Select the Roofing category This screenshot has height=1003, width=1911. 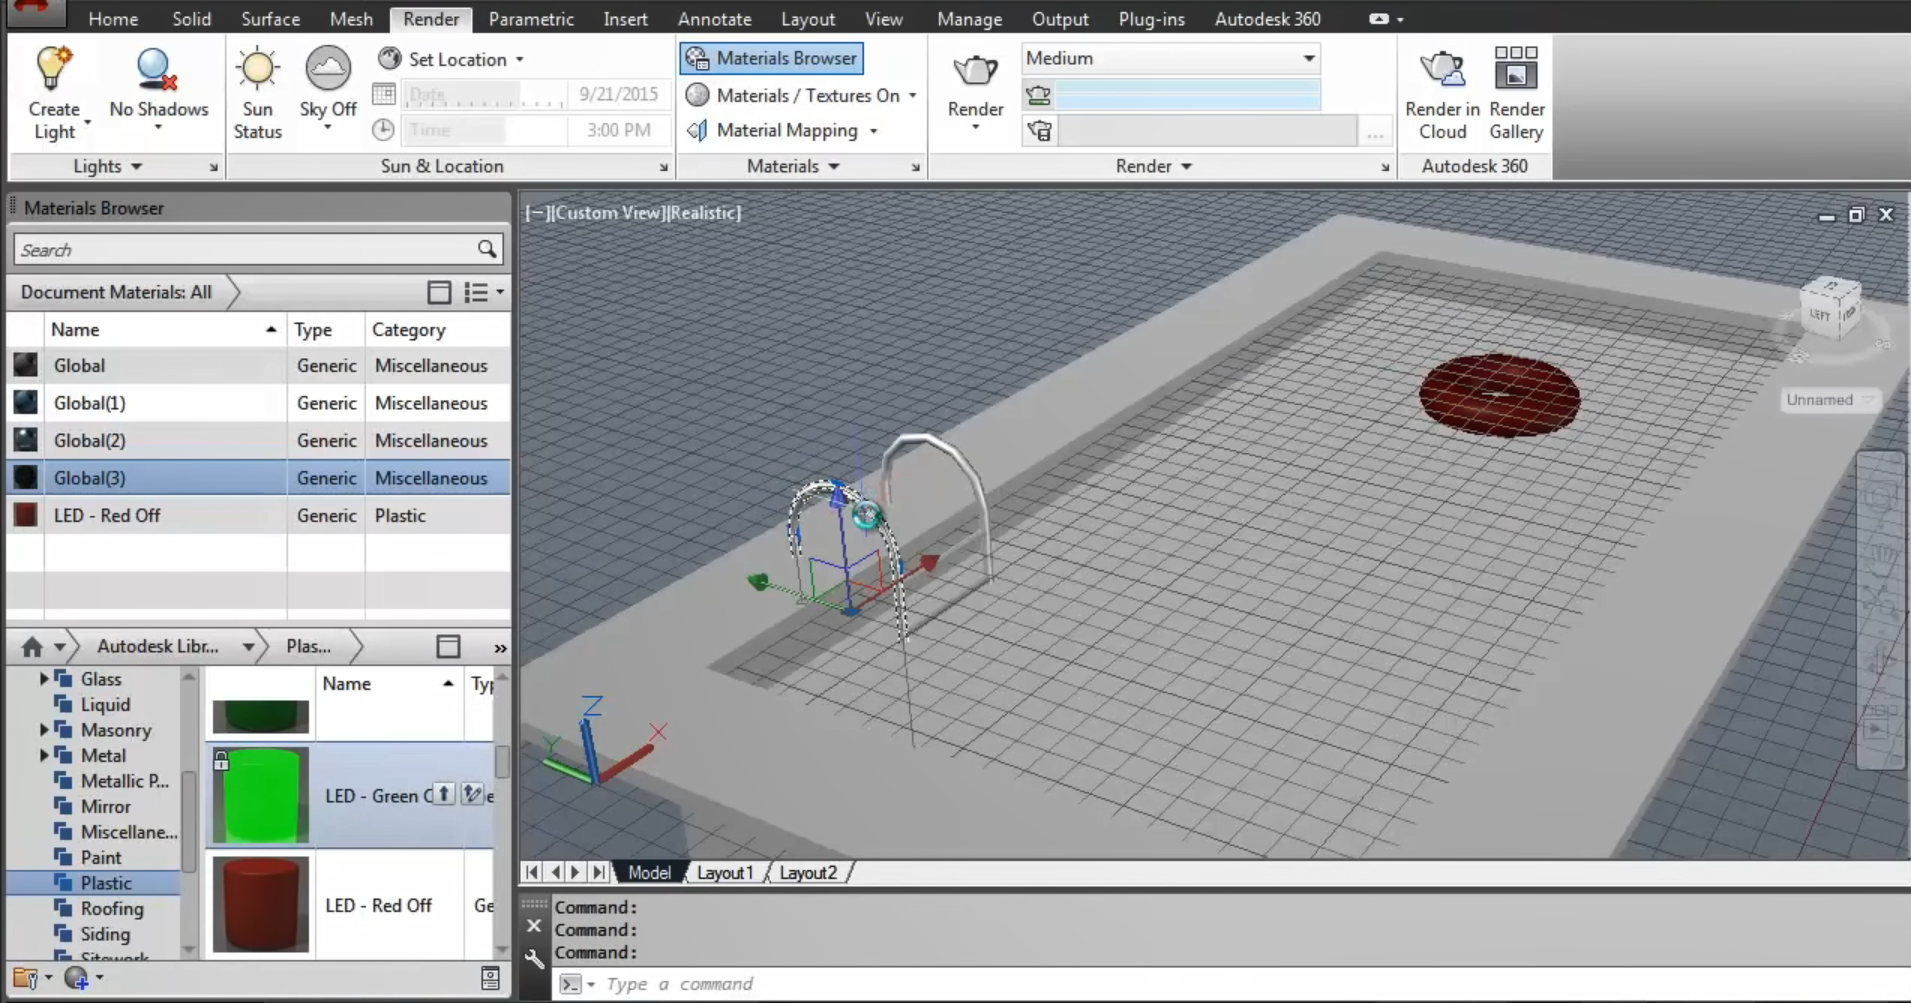(111, 908)
